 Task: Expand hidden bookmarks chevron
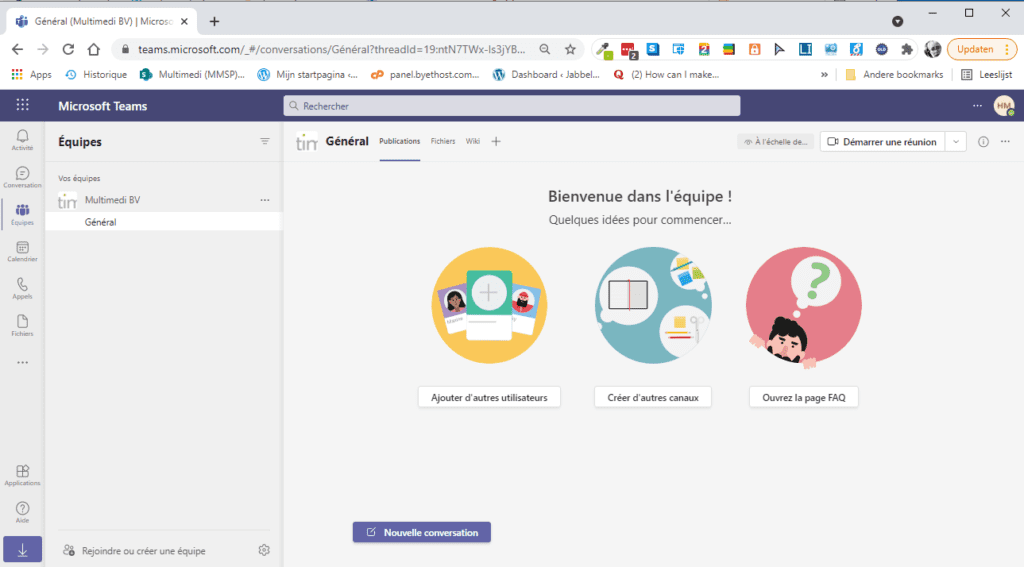(x=824, y=74)
